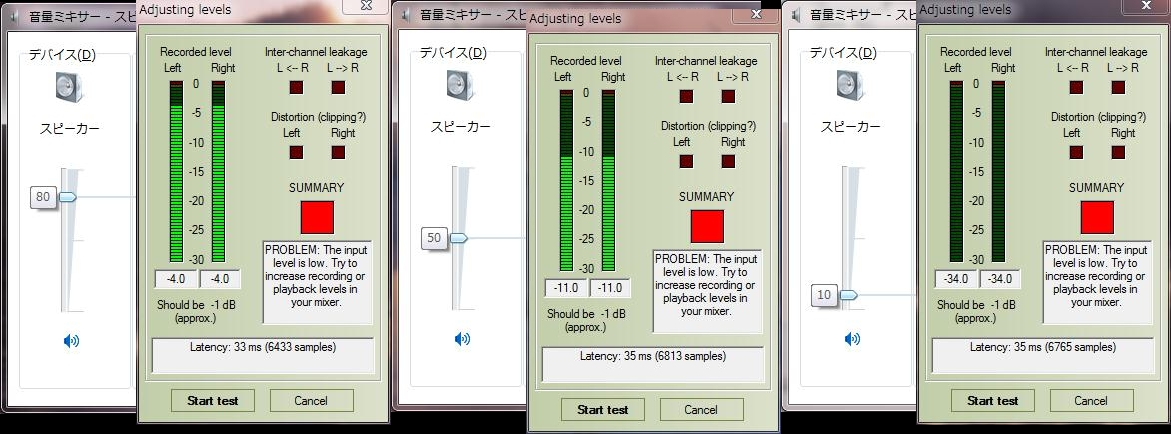The width and height of the screenshot is (1171, 434).
Task: Click Left distortion indicator in 6765 samples window
Action: coord(1076,152)
